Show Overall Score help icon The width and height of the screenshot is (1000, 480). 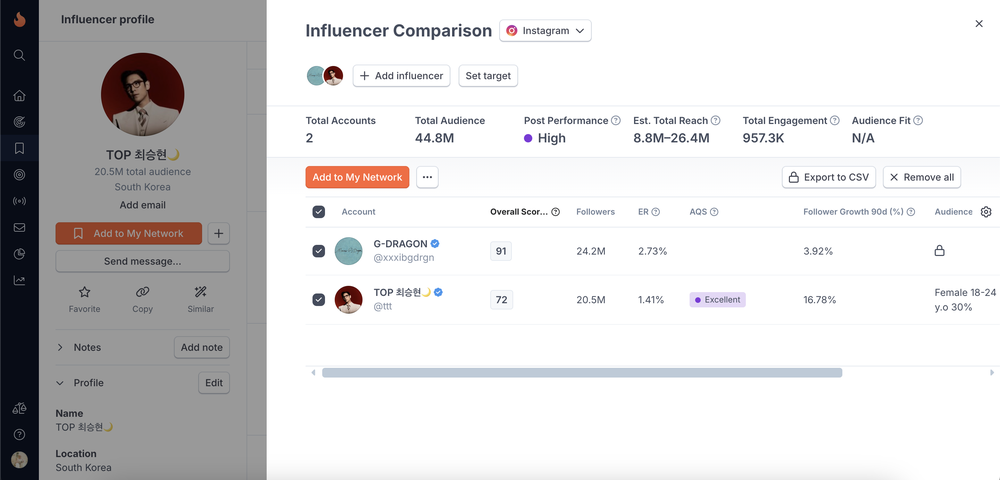[555, 212]
